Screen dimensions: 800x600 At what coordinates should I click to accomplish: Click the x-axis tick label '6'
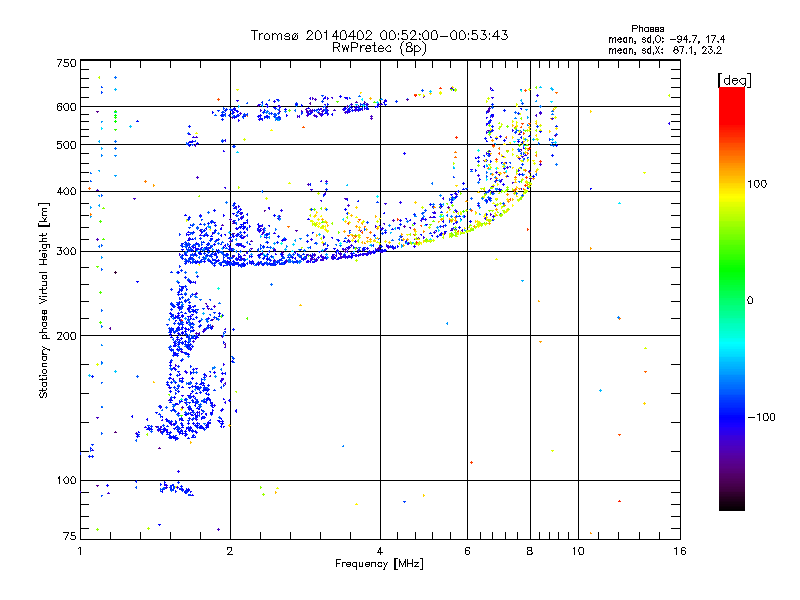tap(467, 551)
